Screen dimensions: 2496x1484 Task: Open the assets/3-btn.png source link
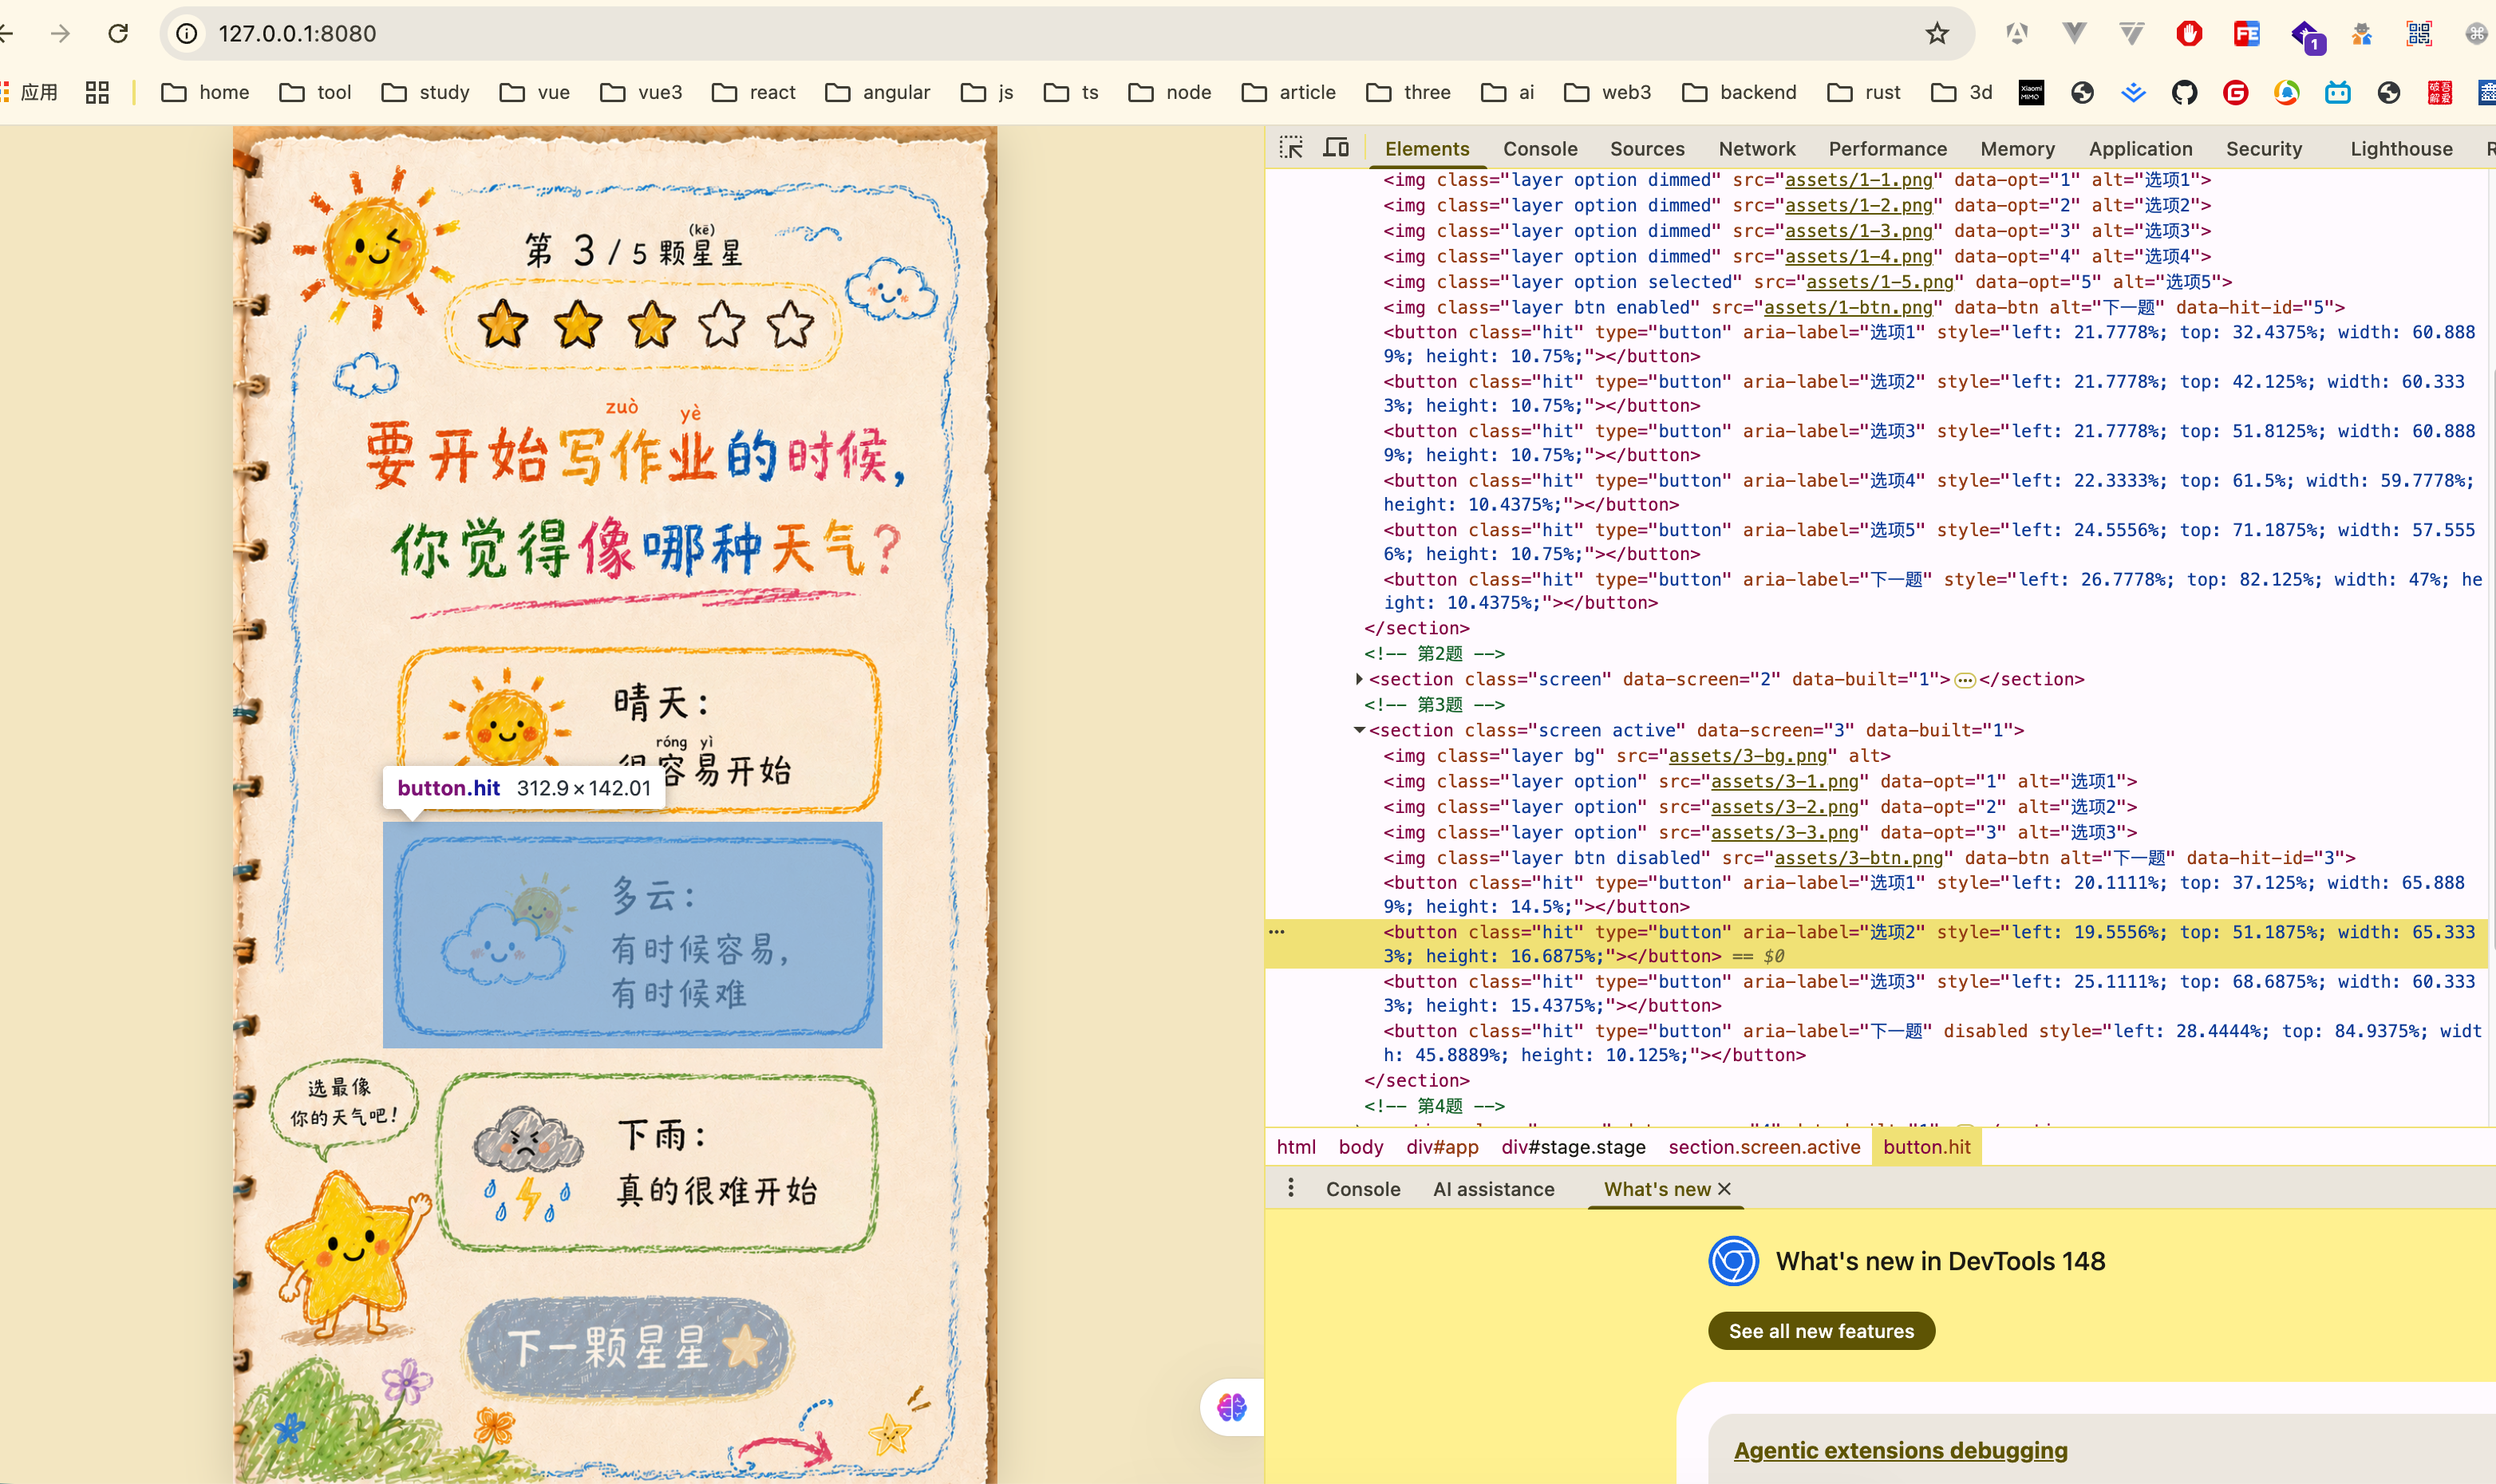tap(1858, 858)
